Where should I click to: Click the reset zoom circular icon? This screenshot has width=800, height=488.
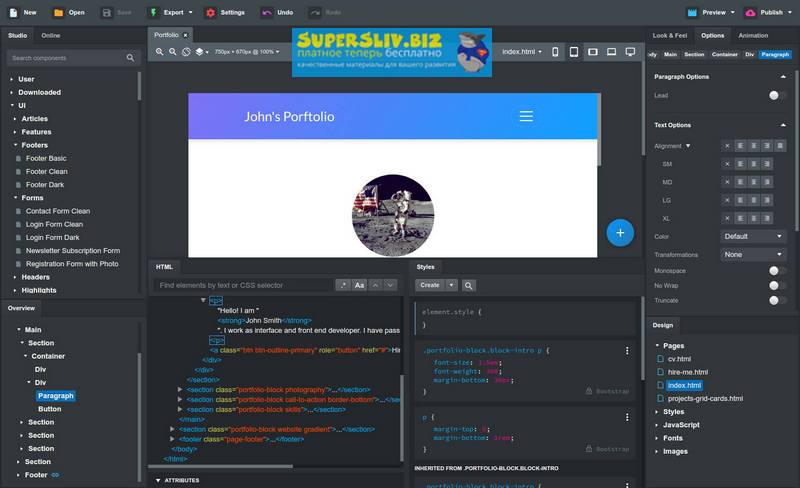[186, 52]
